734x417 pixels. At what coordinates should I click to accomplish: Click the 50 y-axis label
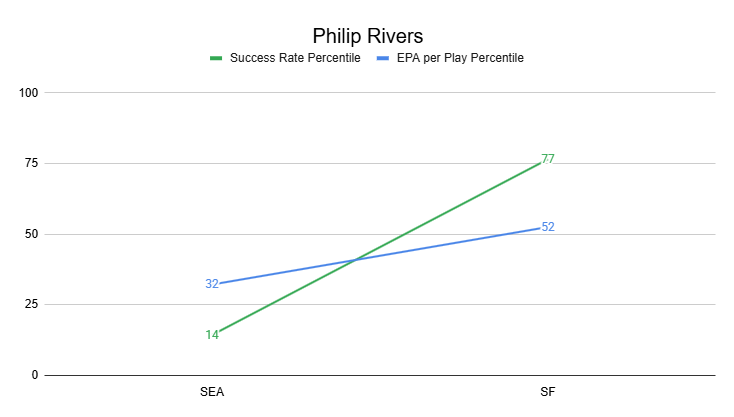coord(31,234)
